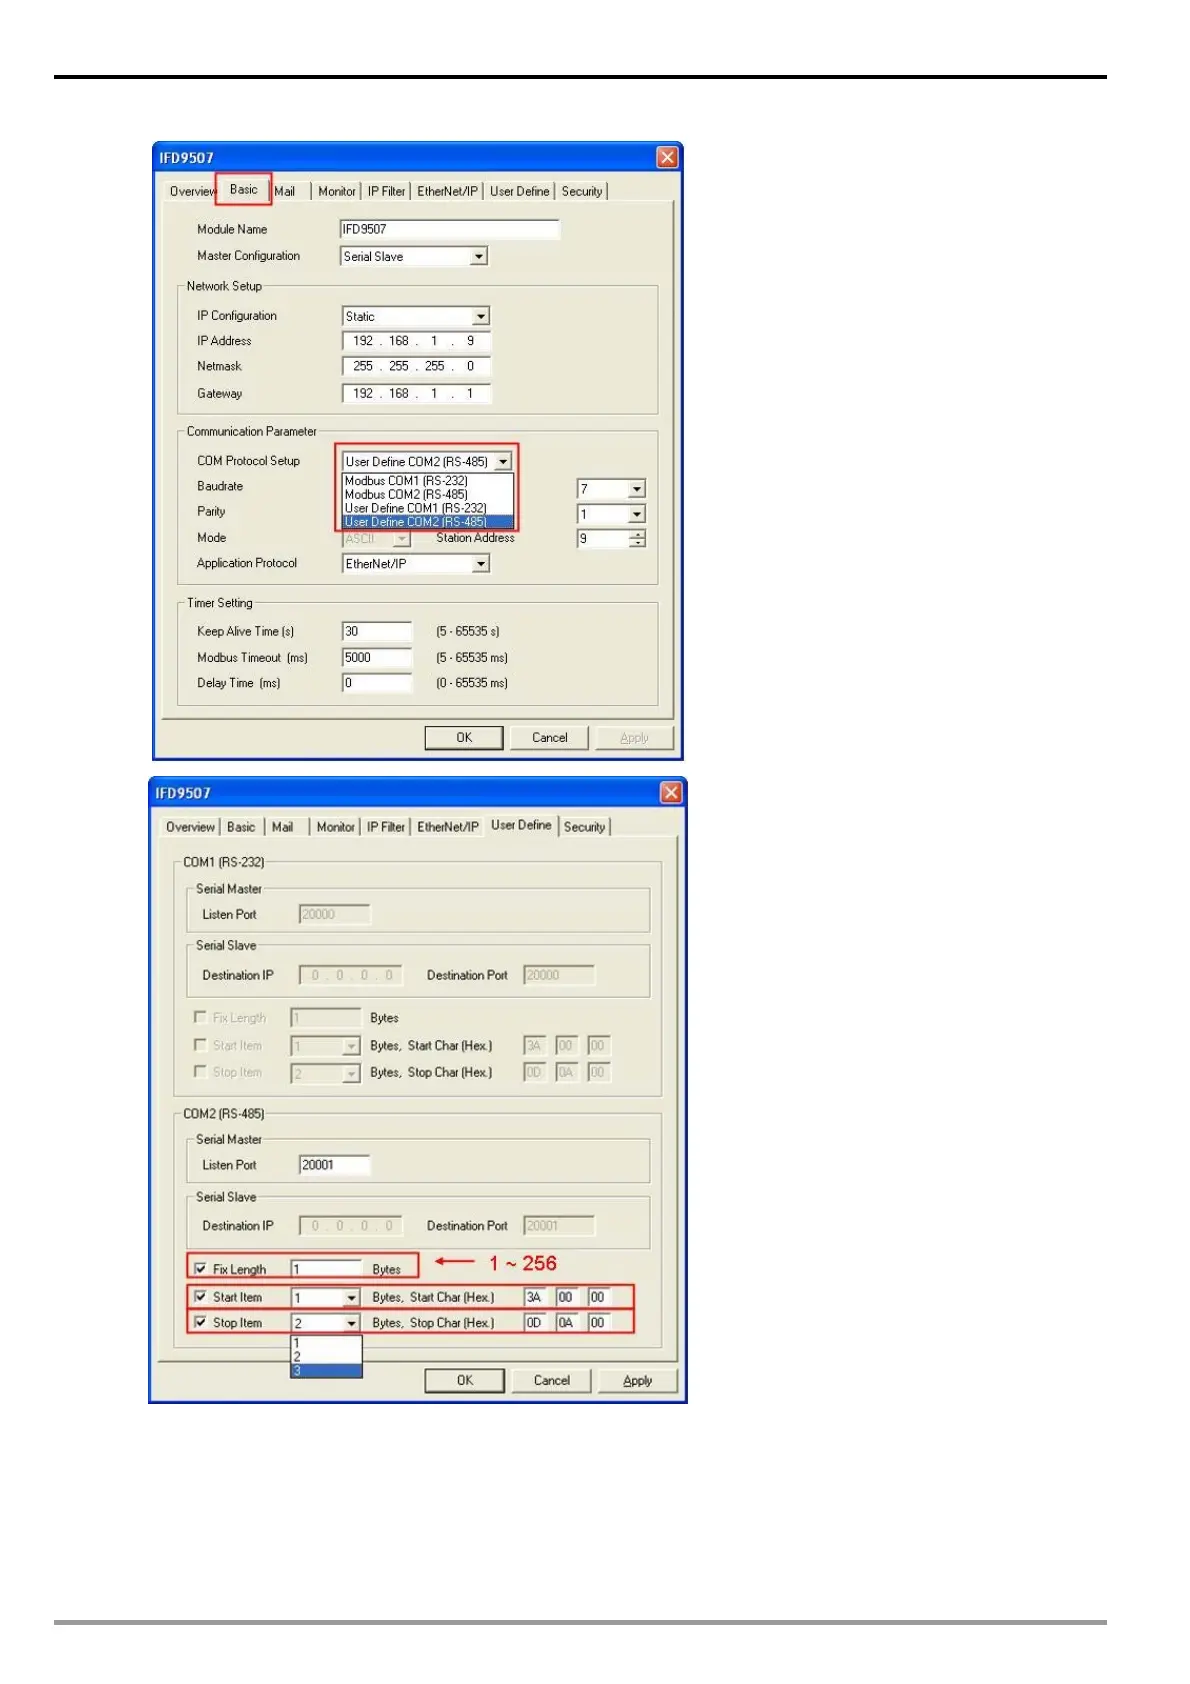
Task: Click Modbus Timeout input field
Action: click(377, 657)
